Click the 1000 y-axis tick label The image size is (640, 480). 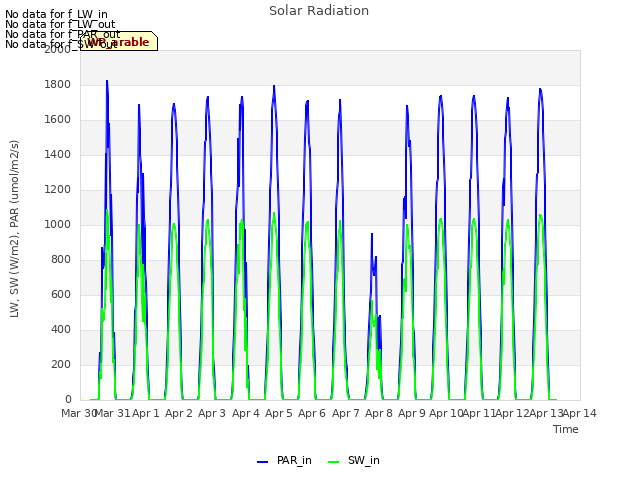pos(58,224)
